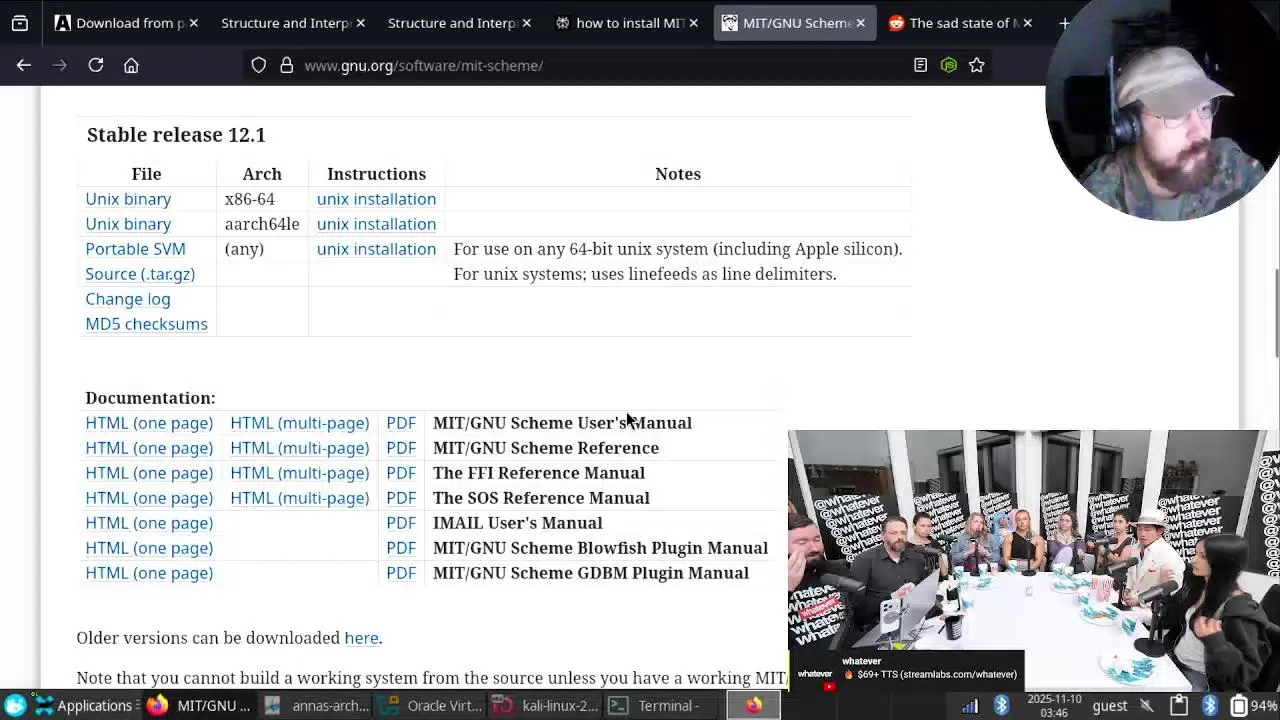Image resolution: width=1280 pixels, height=720 pixels.
Task: Open the Scheme Reference PDF
Action: pyautogui.click(x=401, y=448)
